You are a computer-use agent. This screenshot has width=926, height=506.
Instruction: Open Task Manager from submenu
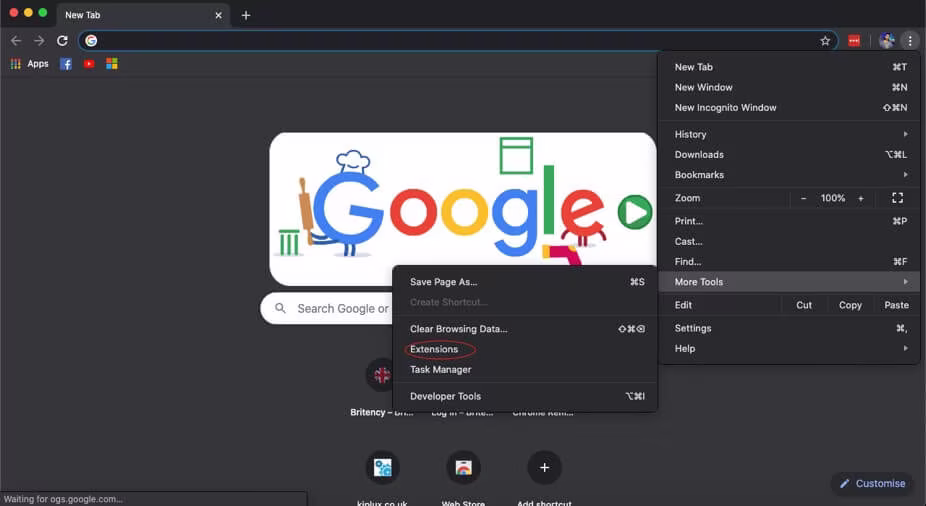click(525, 370)
